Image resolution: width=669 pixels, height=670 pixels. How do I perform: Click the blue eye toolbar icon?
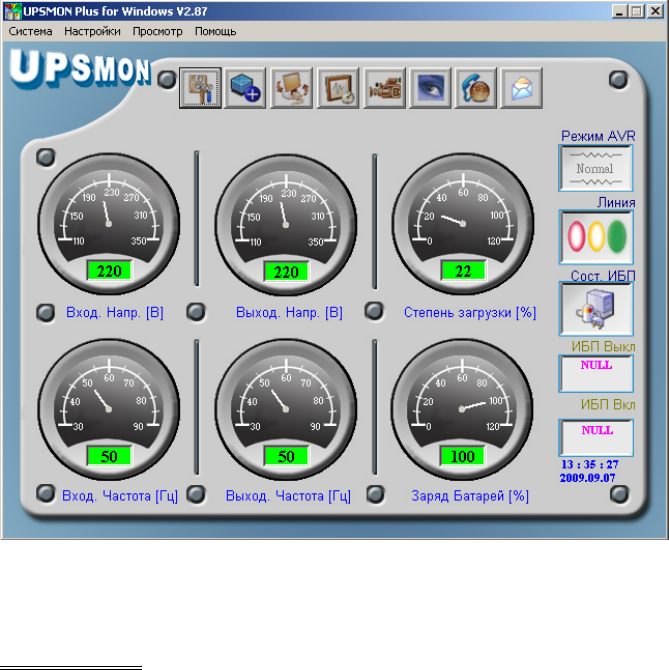[430, 88]
